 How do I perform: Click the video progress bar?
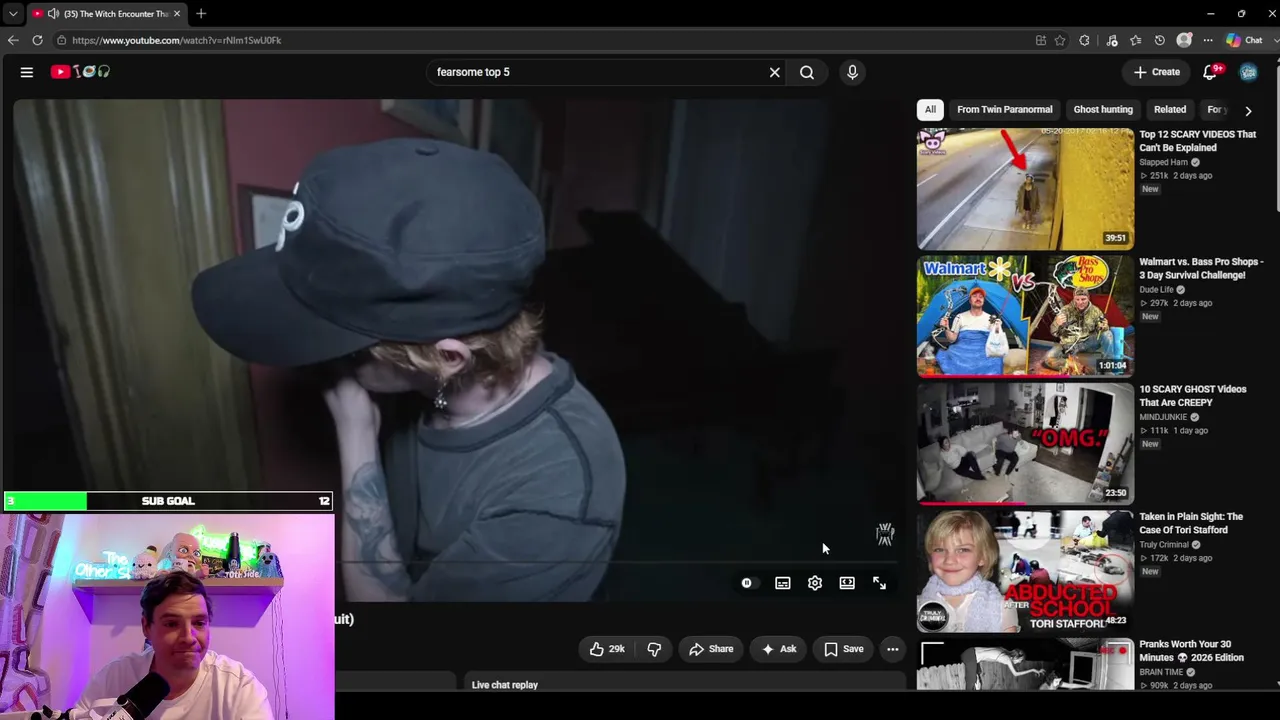point(614,563)
